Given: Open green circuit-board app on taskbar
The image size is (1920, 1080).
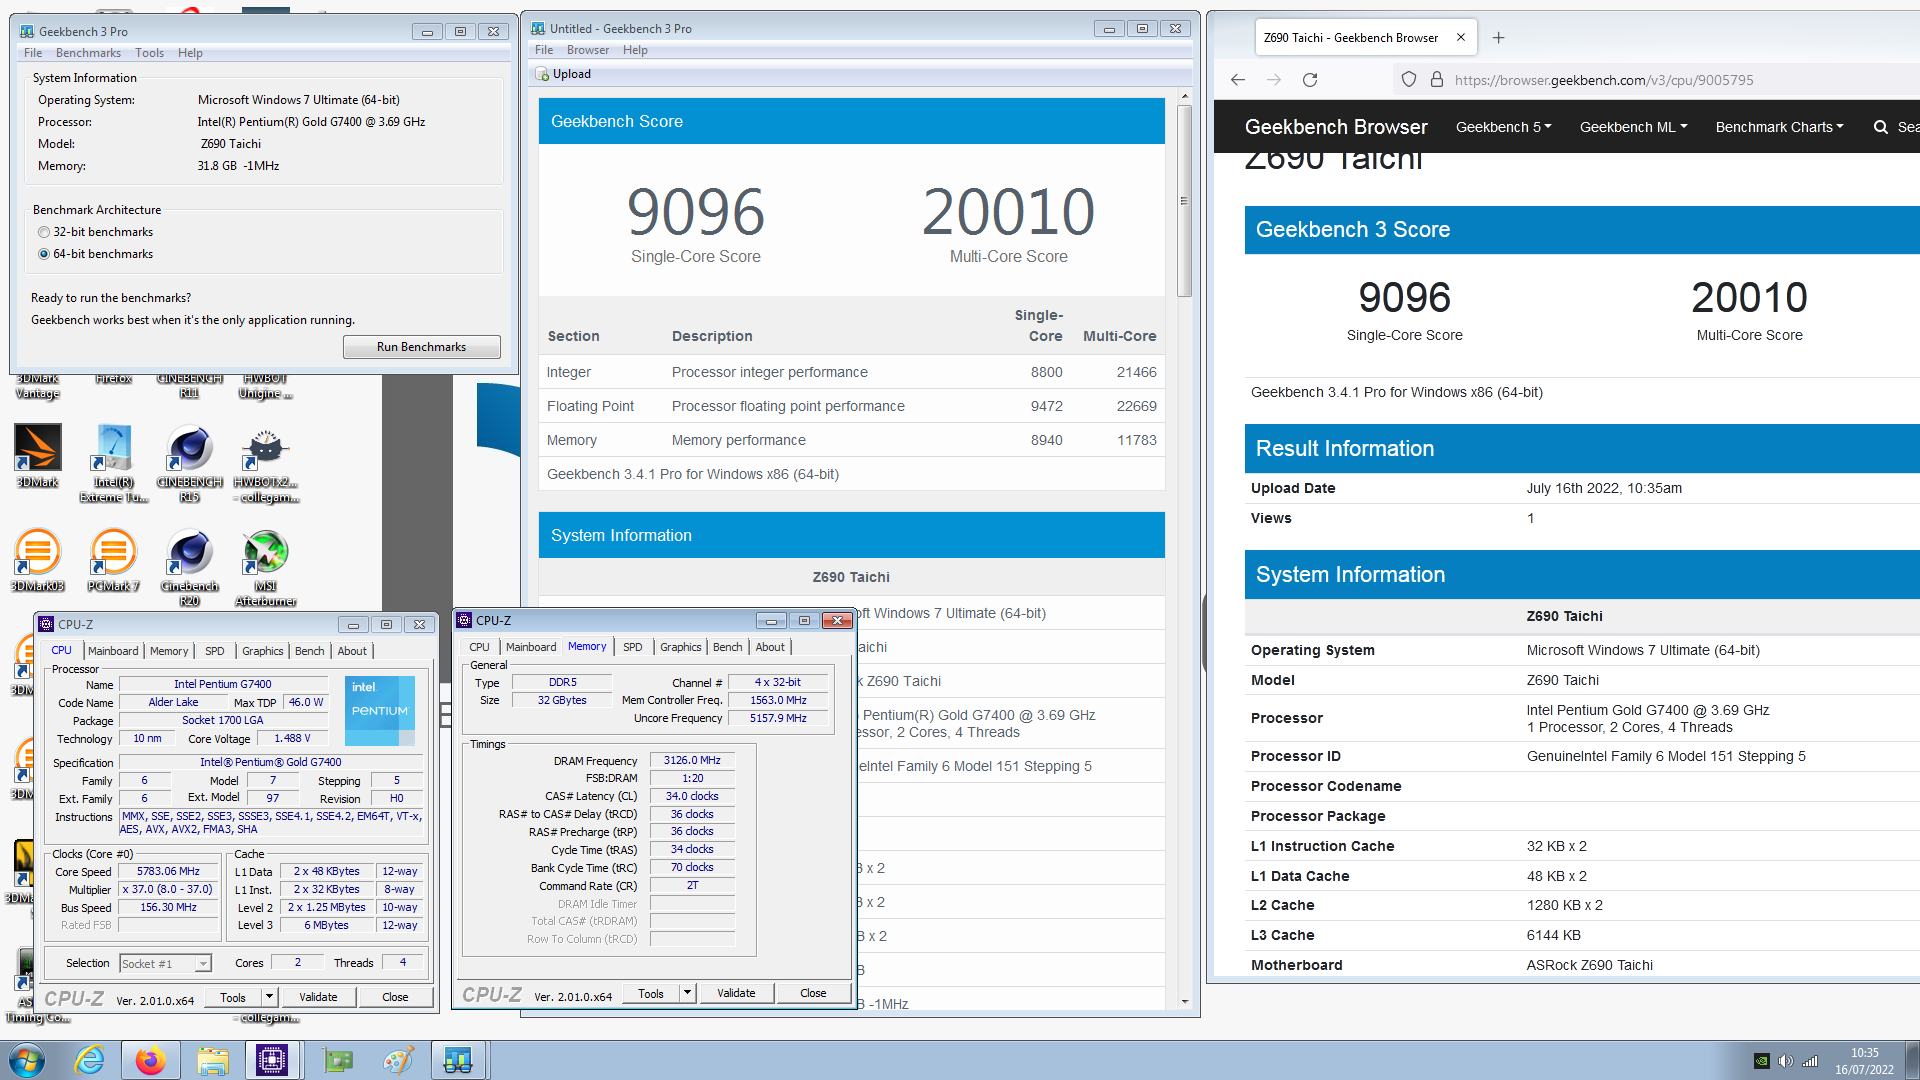Looking at the screenshot, I should pos(337,1060).
